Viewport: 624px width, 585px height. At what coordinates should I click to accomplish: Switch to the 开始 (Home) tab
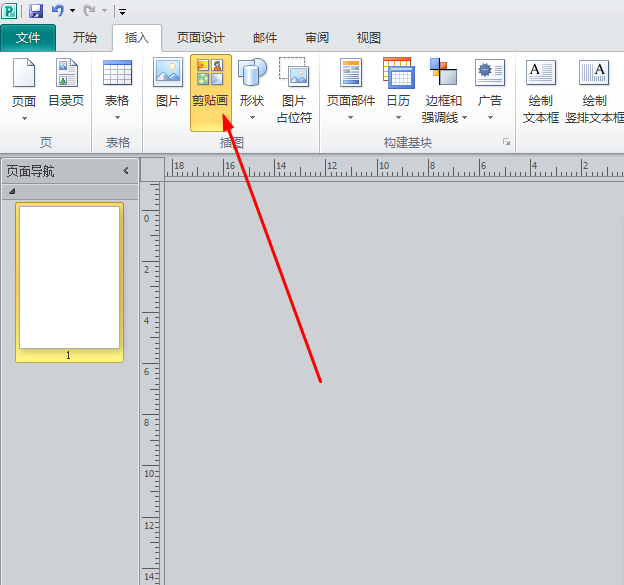point(84,38)
